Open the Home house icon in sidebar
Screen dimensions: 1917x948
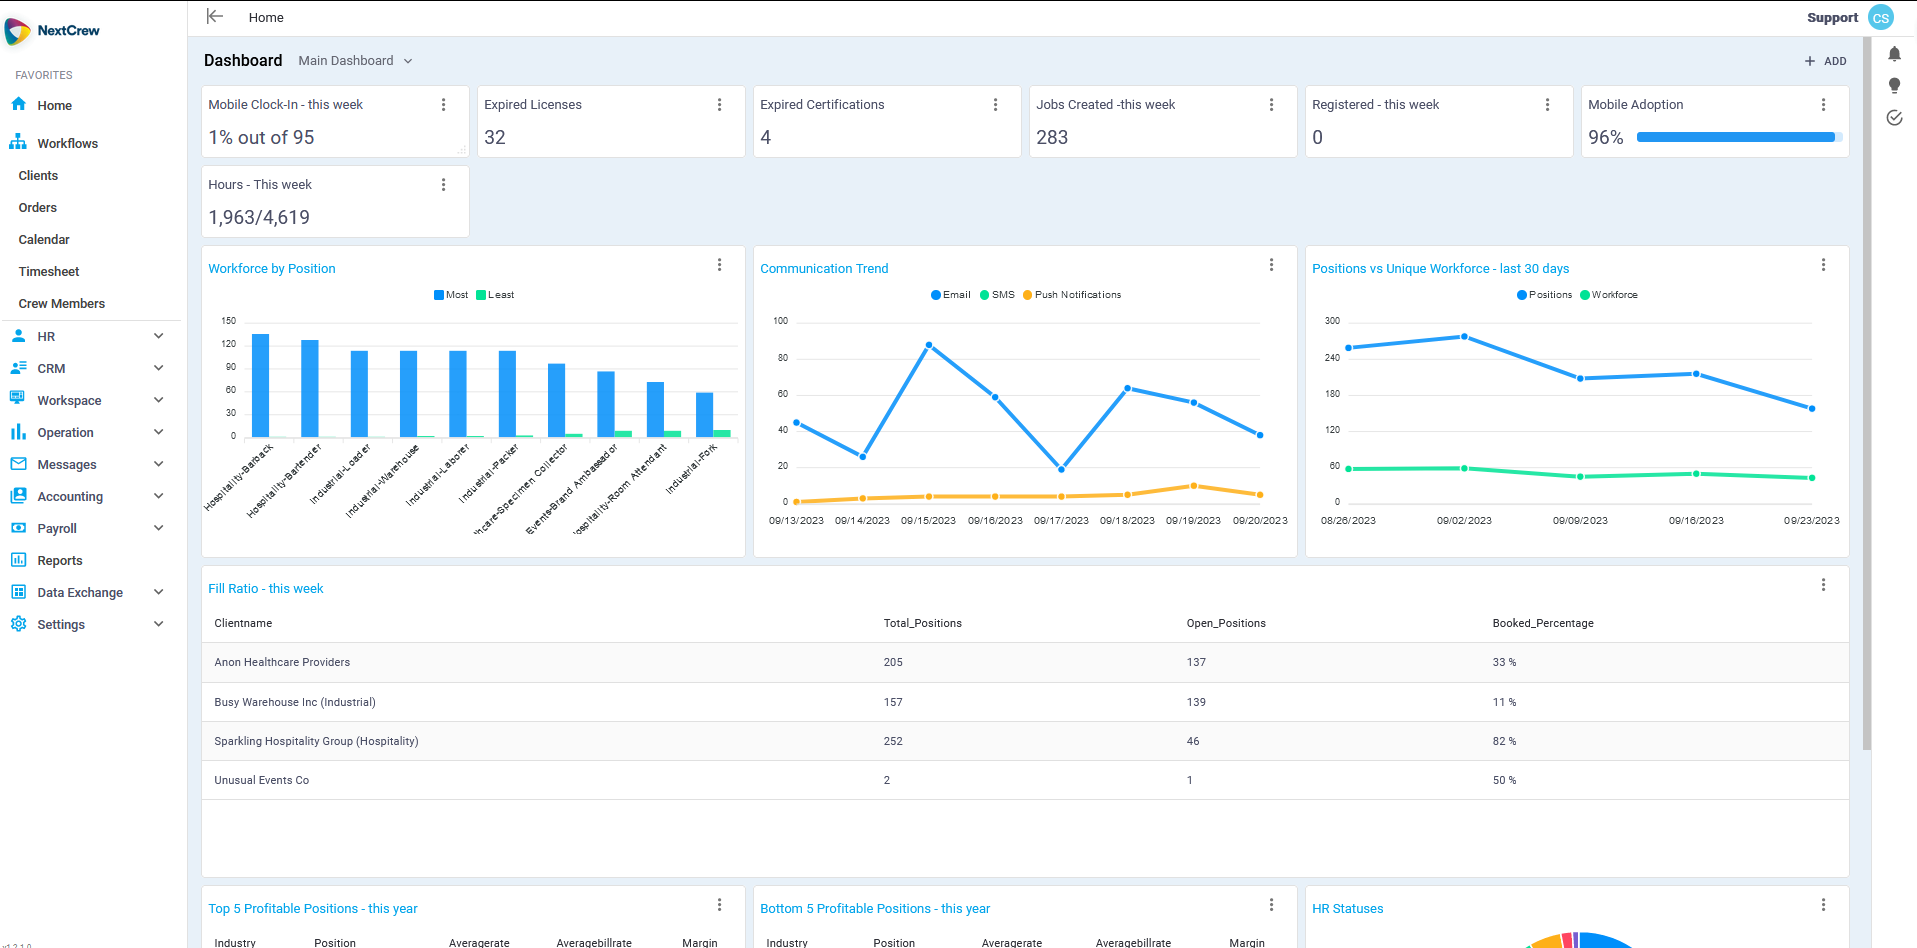(18, 104)
